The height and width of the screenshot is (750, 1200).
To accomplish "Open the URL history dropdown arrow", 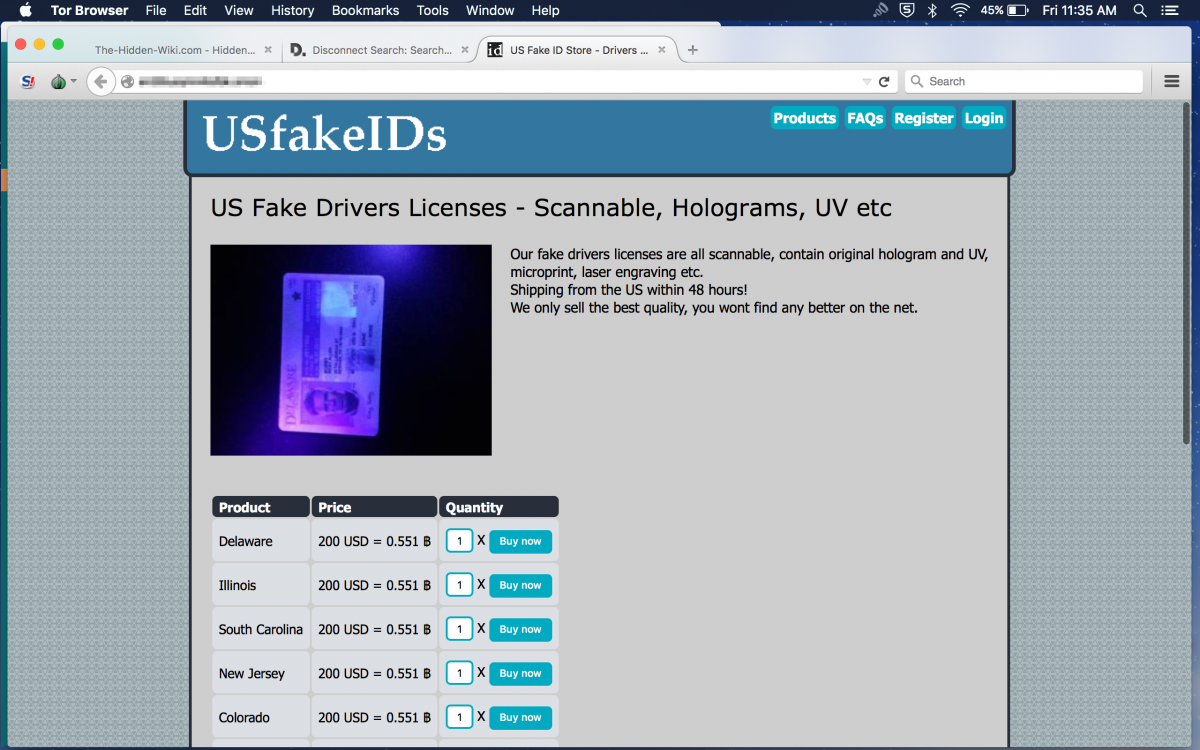I will pyautogui.click(x=867, y=82).
